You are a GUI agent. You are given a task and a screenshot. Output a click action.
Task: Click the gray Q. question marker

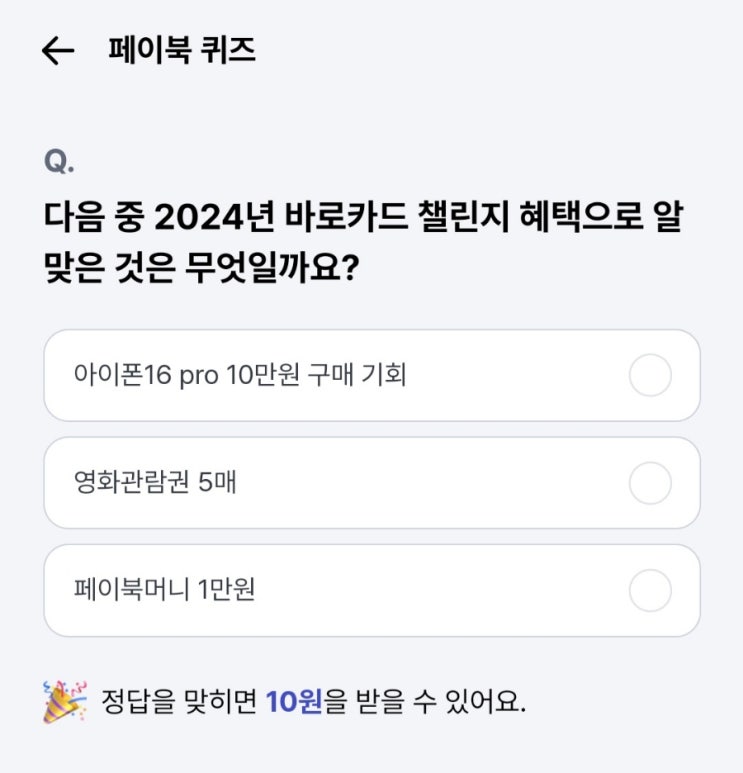click(x=59, y=161)
